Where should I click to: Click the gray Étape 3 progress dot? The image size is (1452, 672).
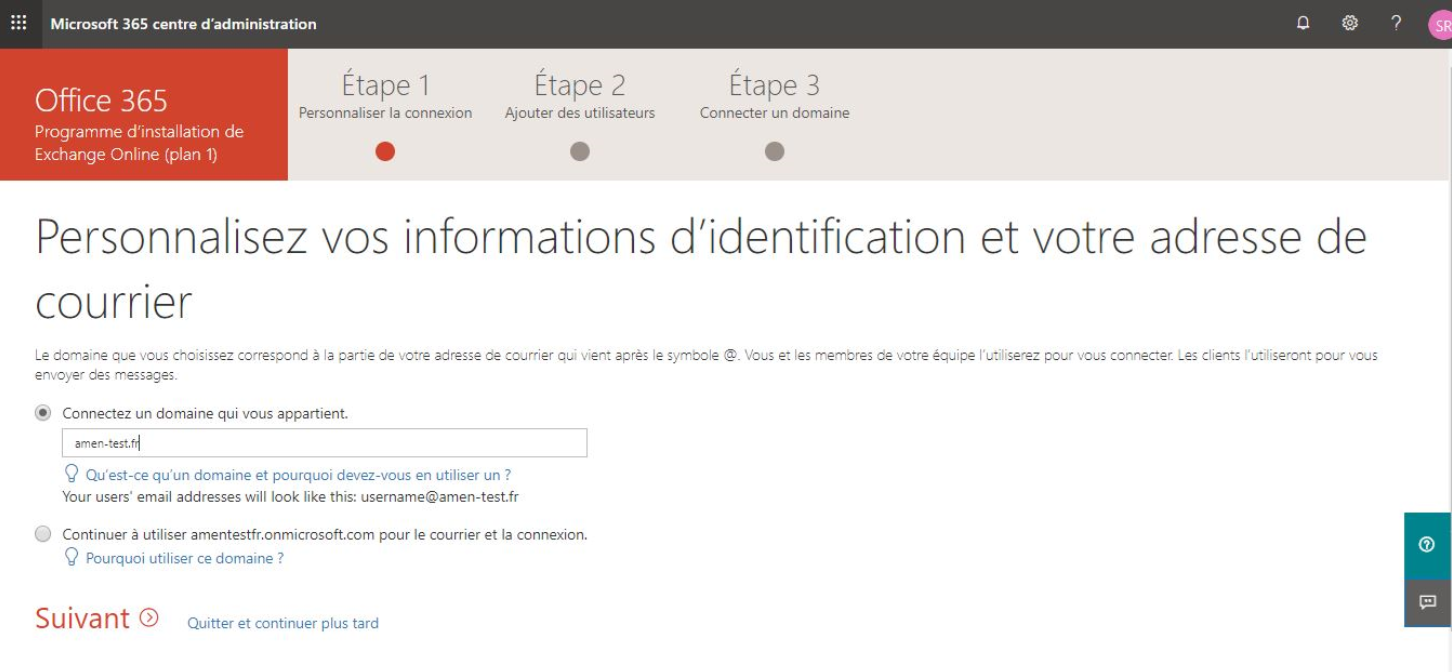point(775,151)
